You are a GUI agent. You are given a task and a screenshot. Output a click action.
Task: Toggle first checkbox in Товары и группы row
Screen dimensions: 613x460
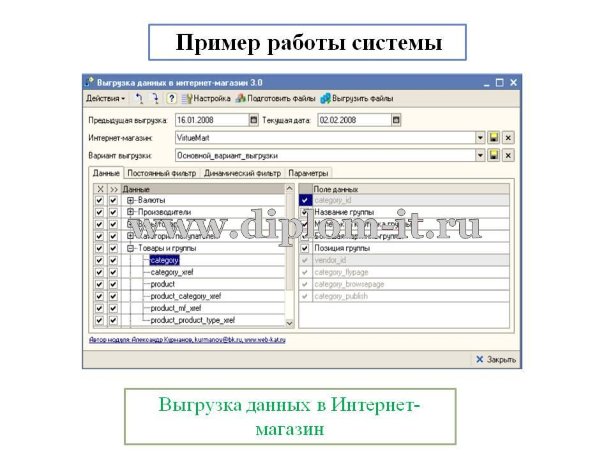tap(99, 248)
